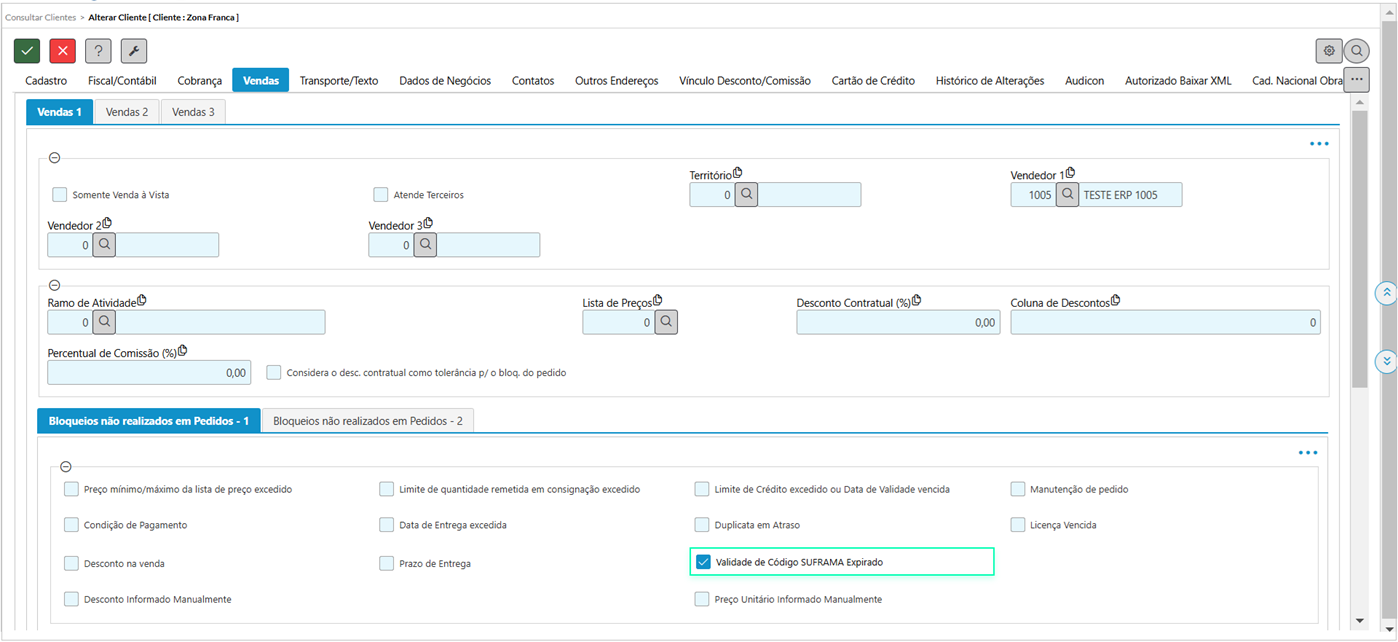The width and height of the screenshot is (1398, 642).
Task: Click Consultar Clientes breadcrumb link
Action: tap(38, 18)
